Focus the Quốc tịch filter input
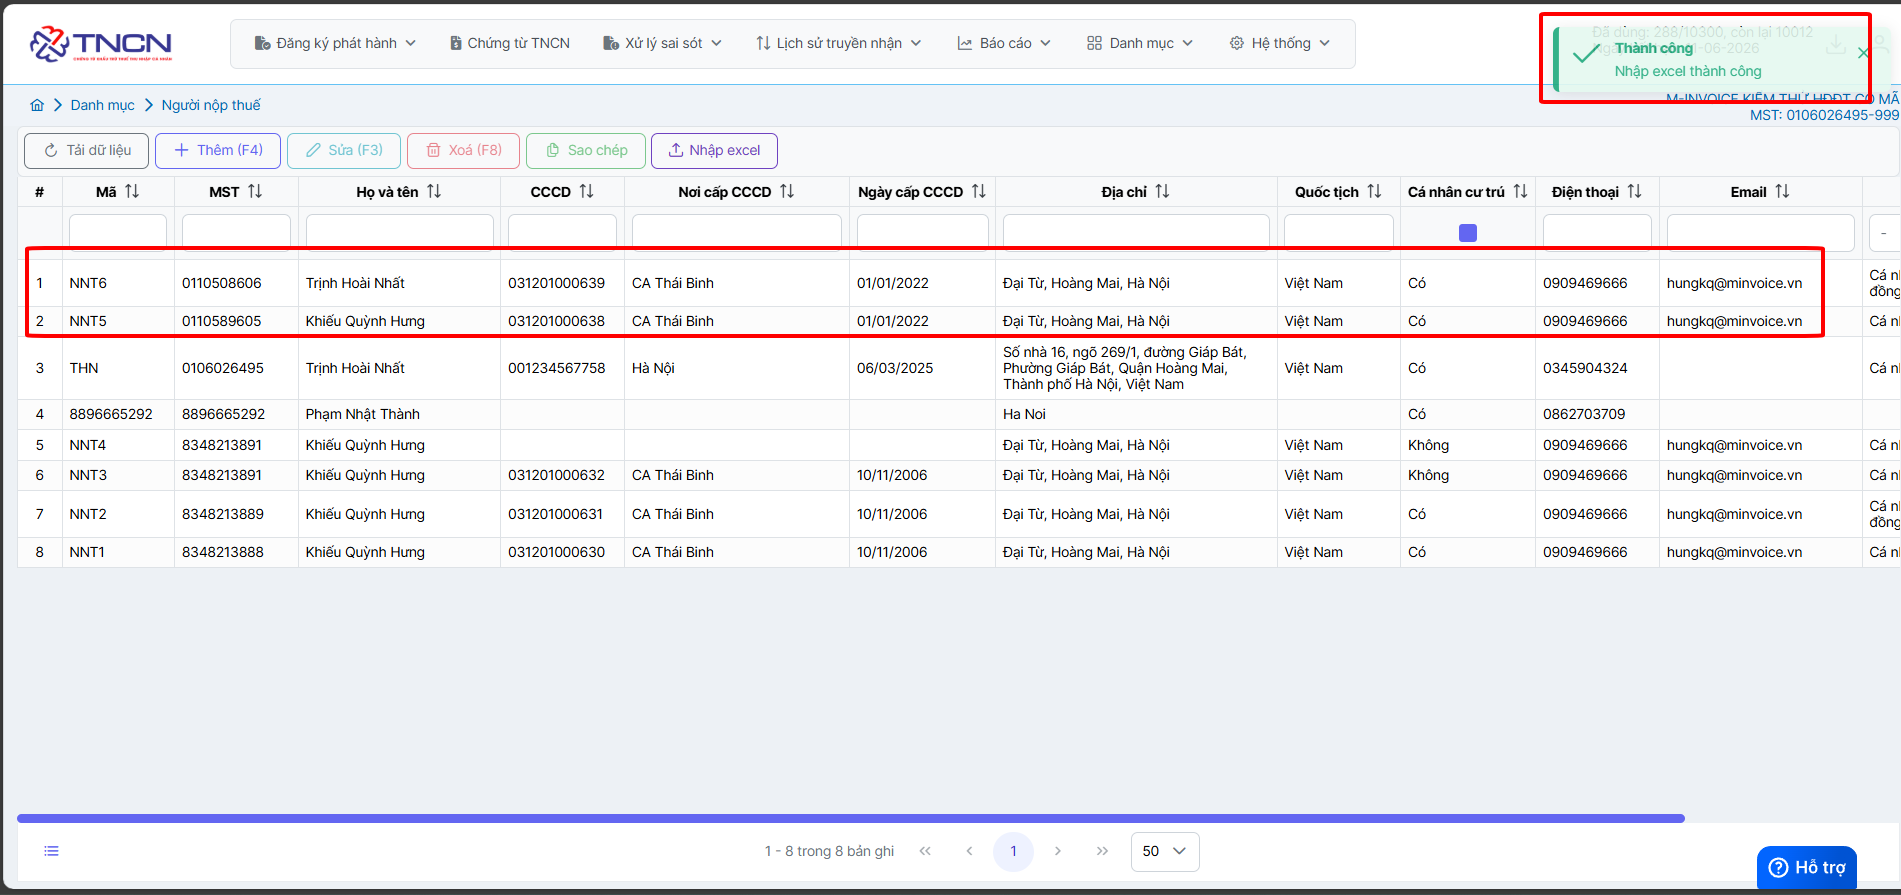 pos(1339,231)
